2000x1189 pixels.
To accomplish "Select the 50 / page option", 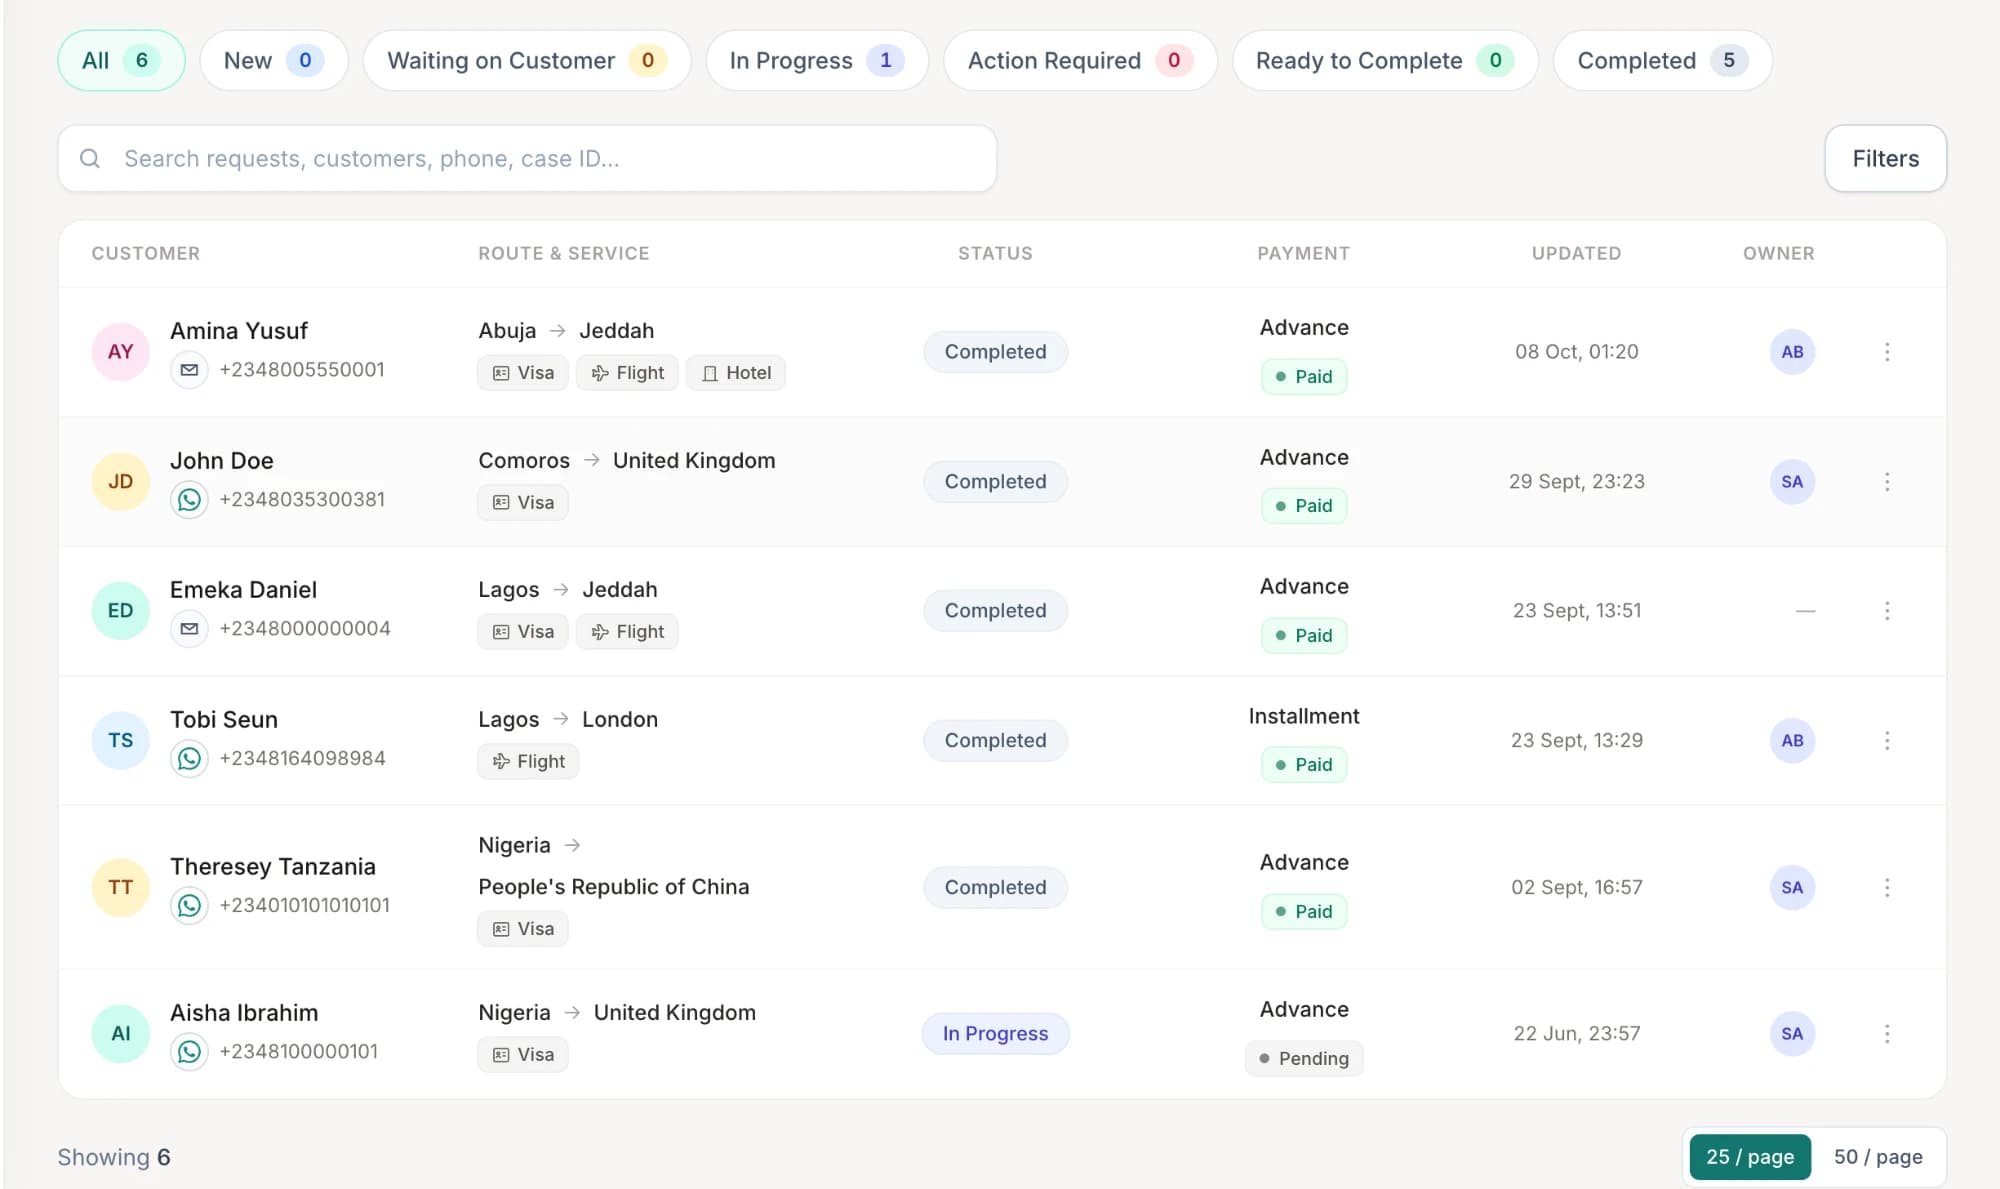I will tap(1878, 1157).
